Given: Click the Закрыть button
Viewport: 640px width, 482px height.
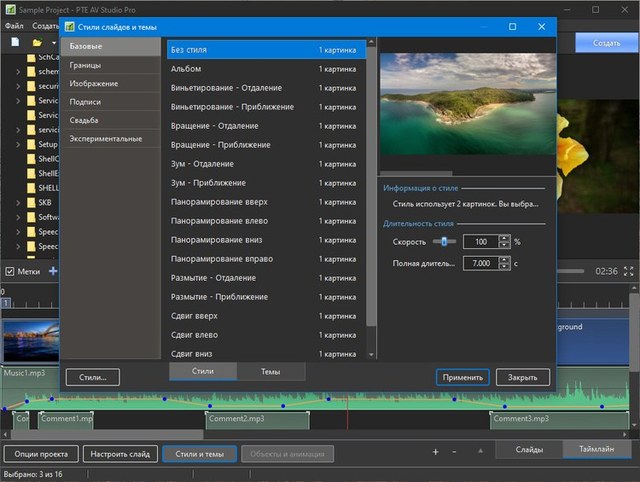Looking at the screenshot, I should tap(522, 377).
